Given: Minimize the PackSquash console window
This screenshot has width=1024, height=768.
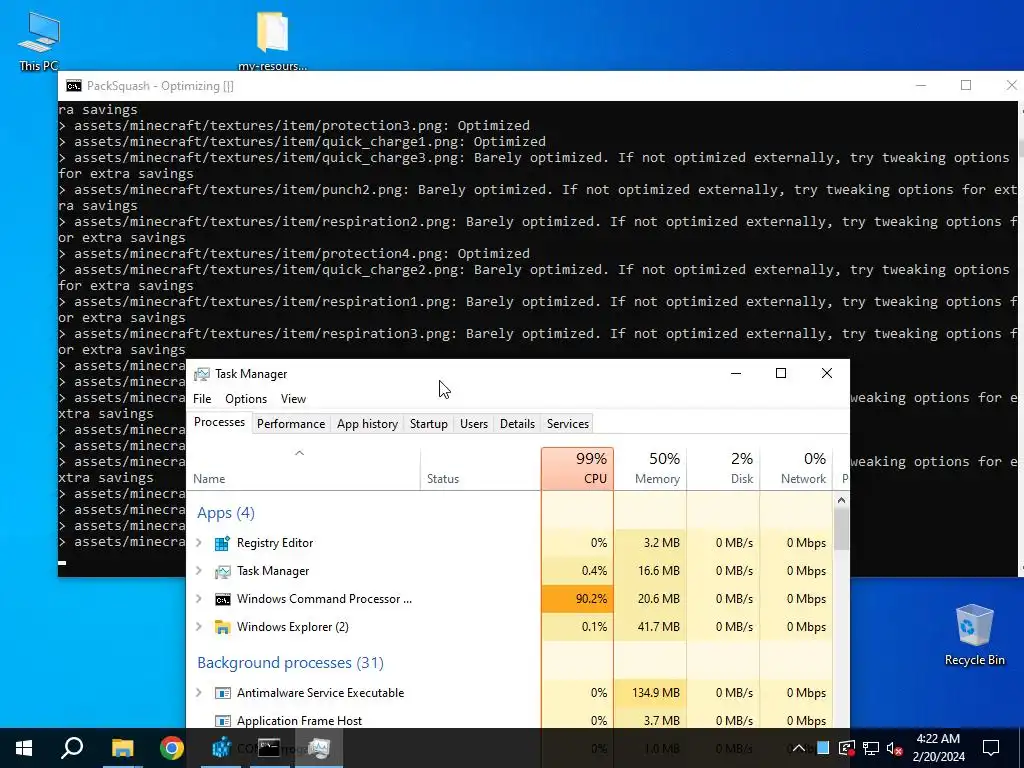Looking at the screenshot, I should 921,86.
